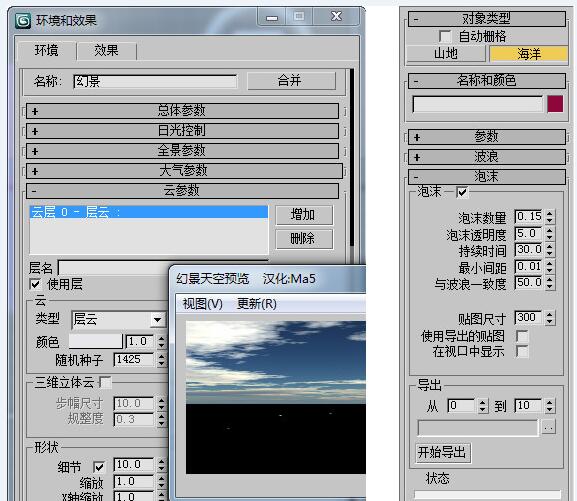Expand the 总体参数 rollout

(182, 111)
